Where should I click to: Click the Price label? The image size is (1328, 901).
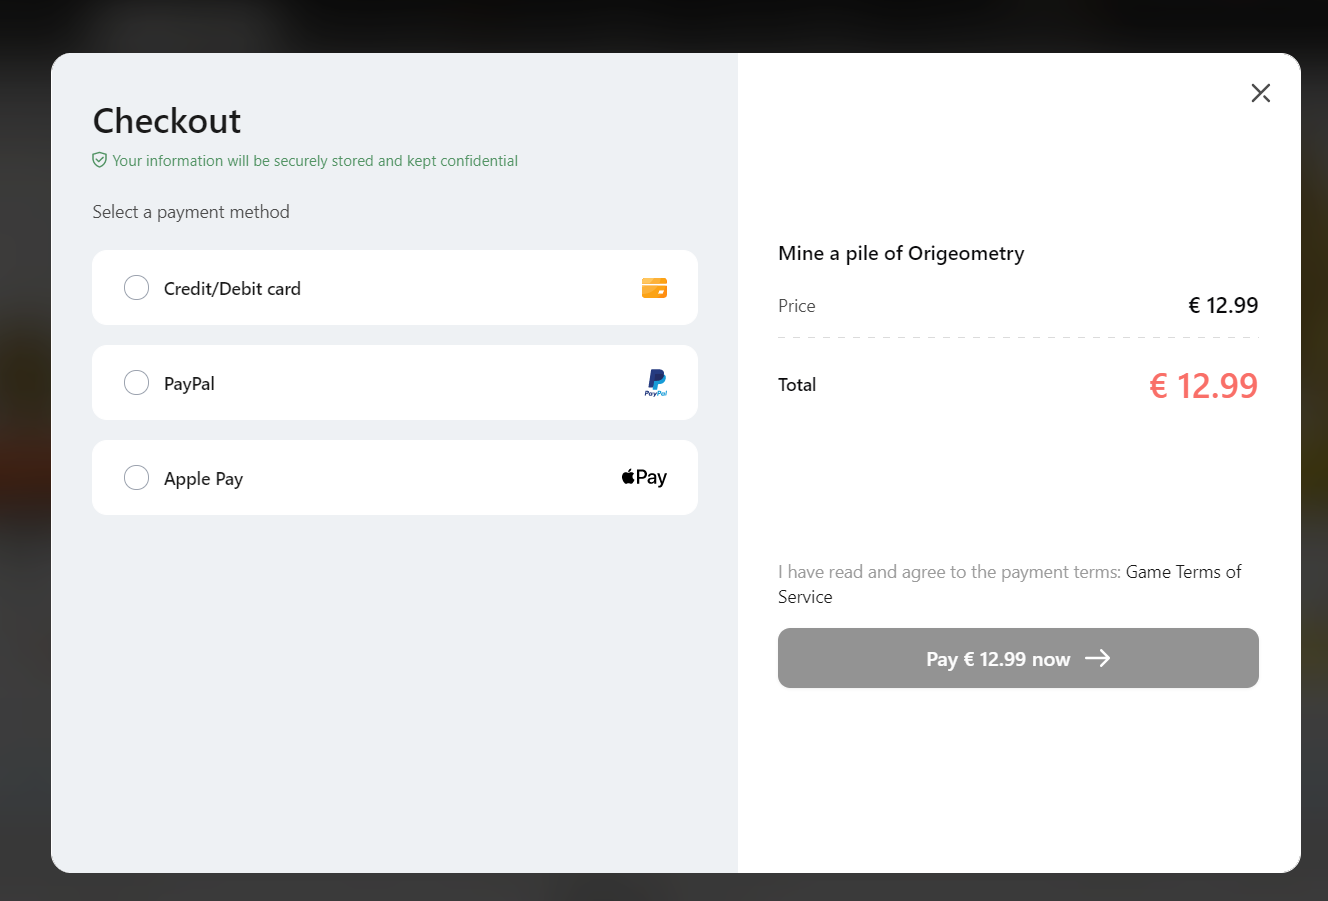797,306
